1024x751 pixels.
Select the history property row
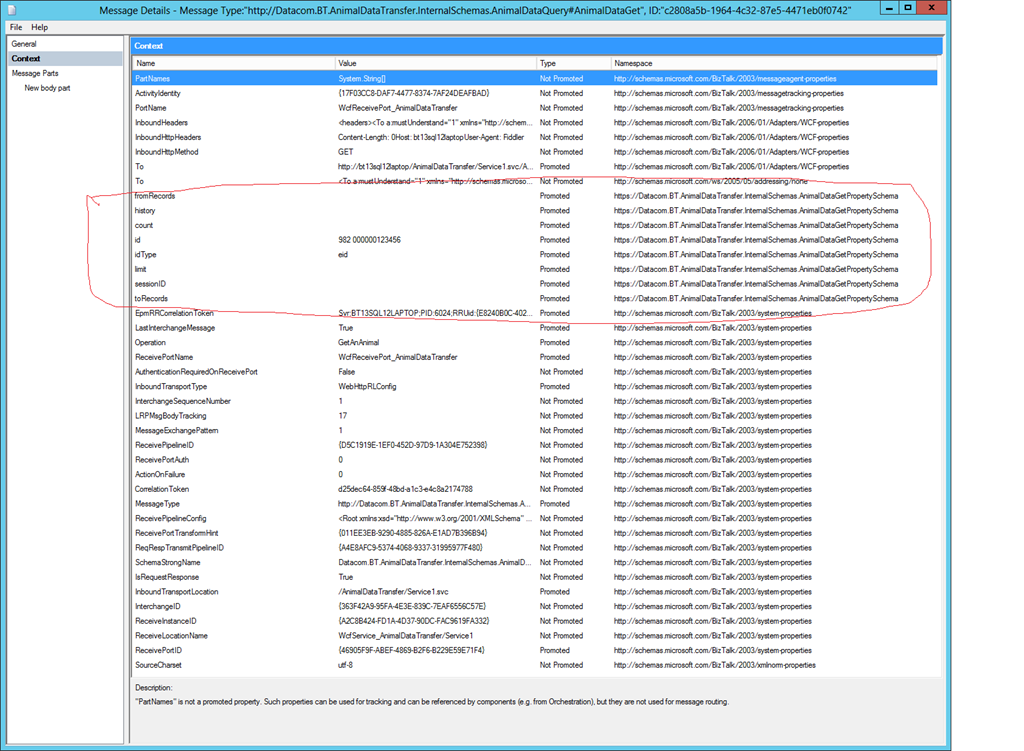535,210
